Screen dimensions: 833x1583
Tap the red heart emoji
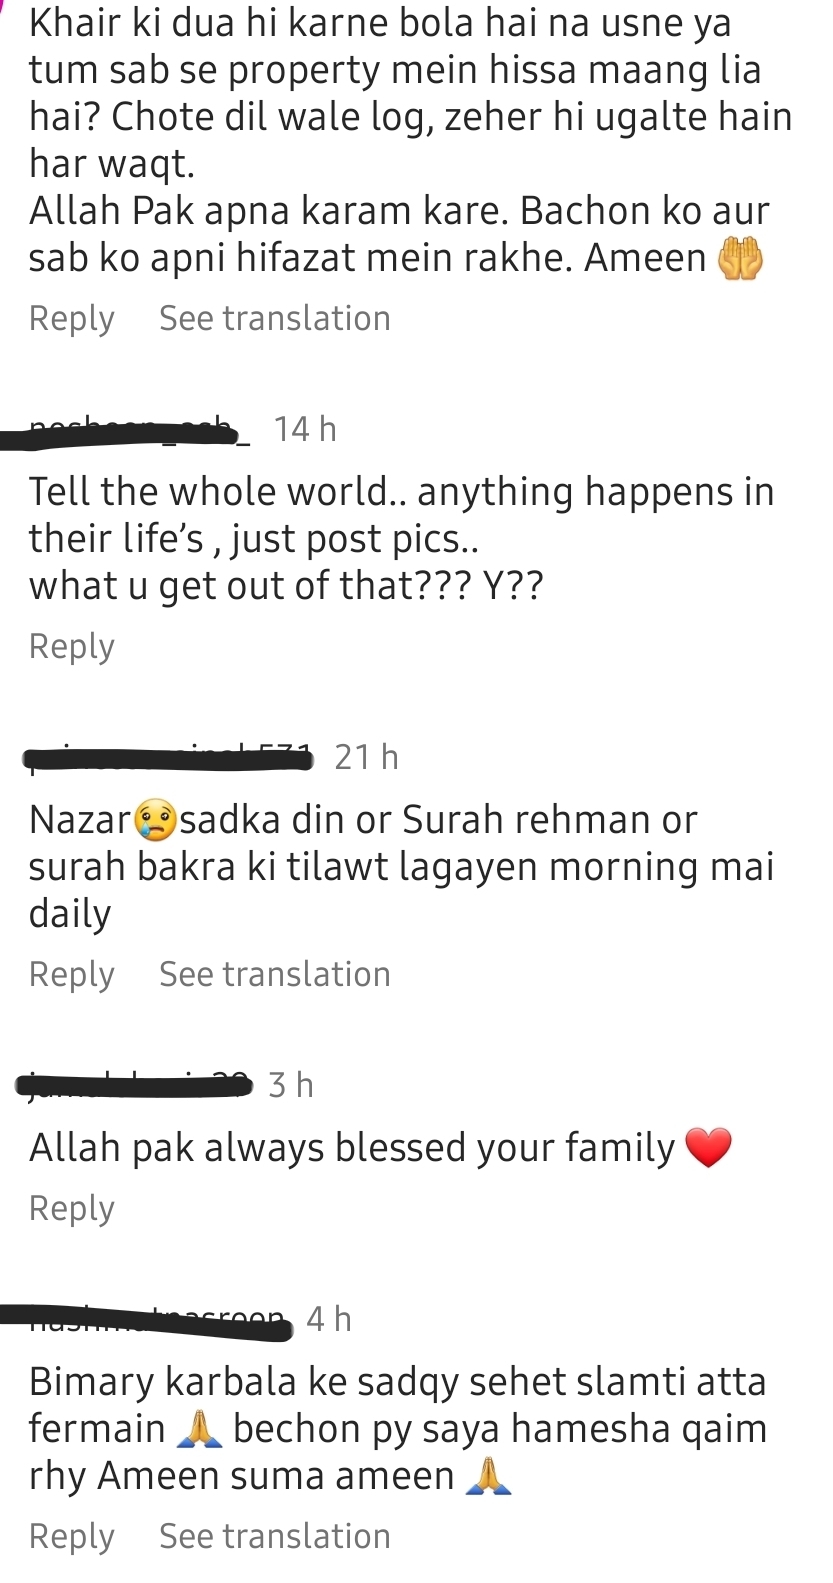coord(709,1148)
